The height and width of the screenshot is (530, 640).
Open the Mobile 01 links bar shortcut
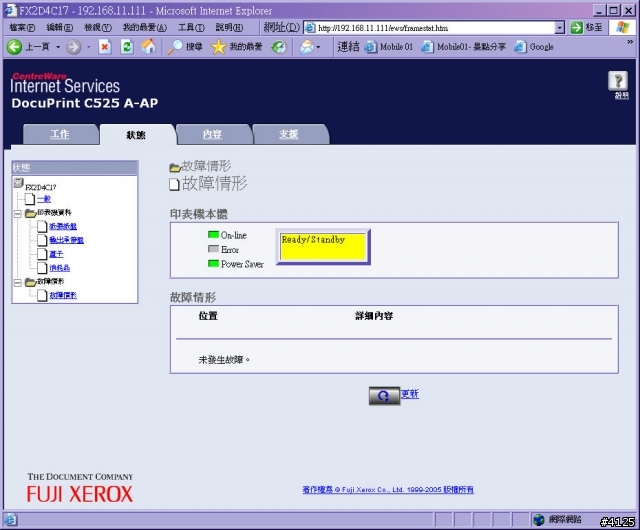[388, 47]
